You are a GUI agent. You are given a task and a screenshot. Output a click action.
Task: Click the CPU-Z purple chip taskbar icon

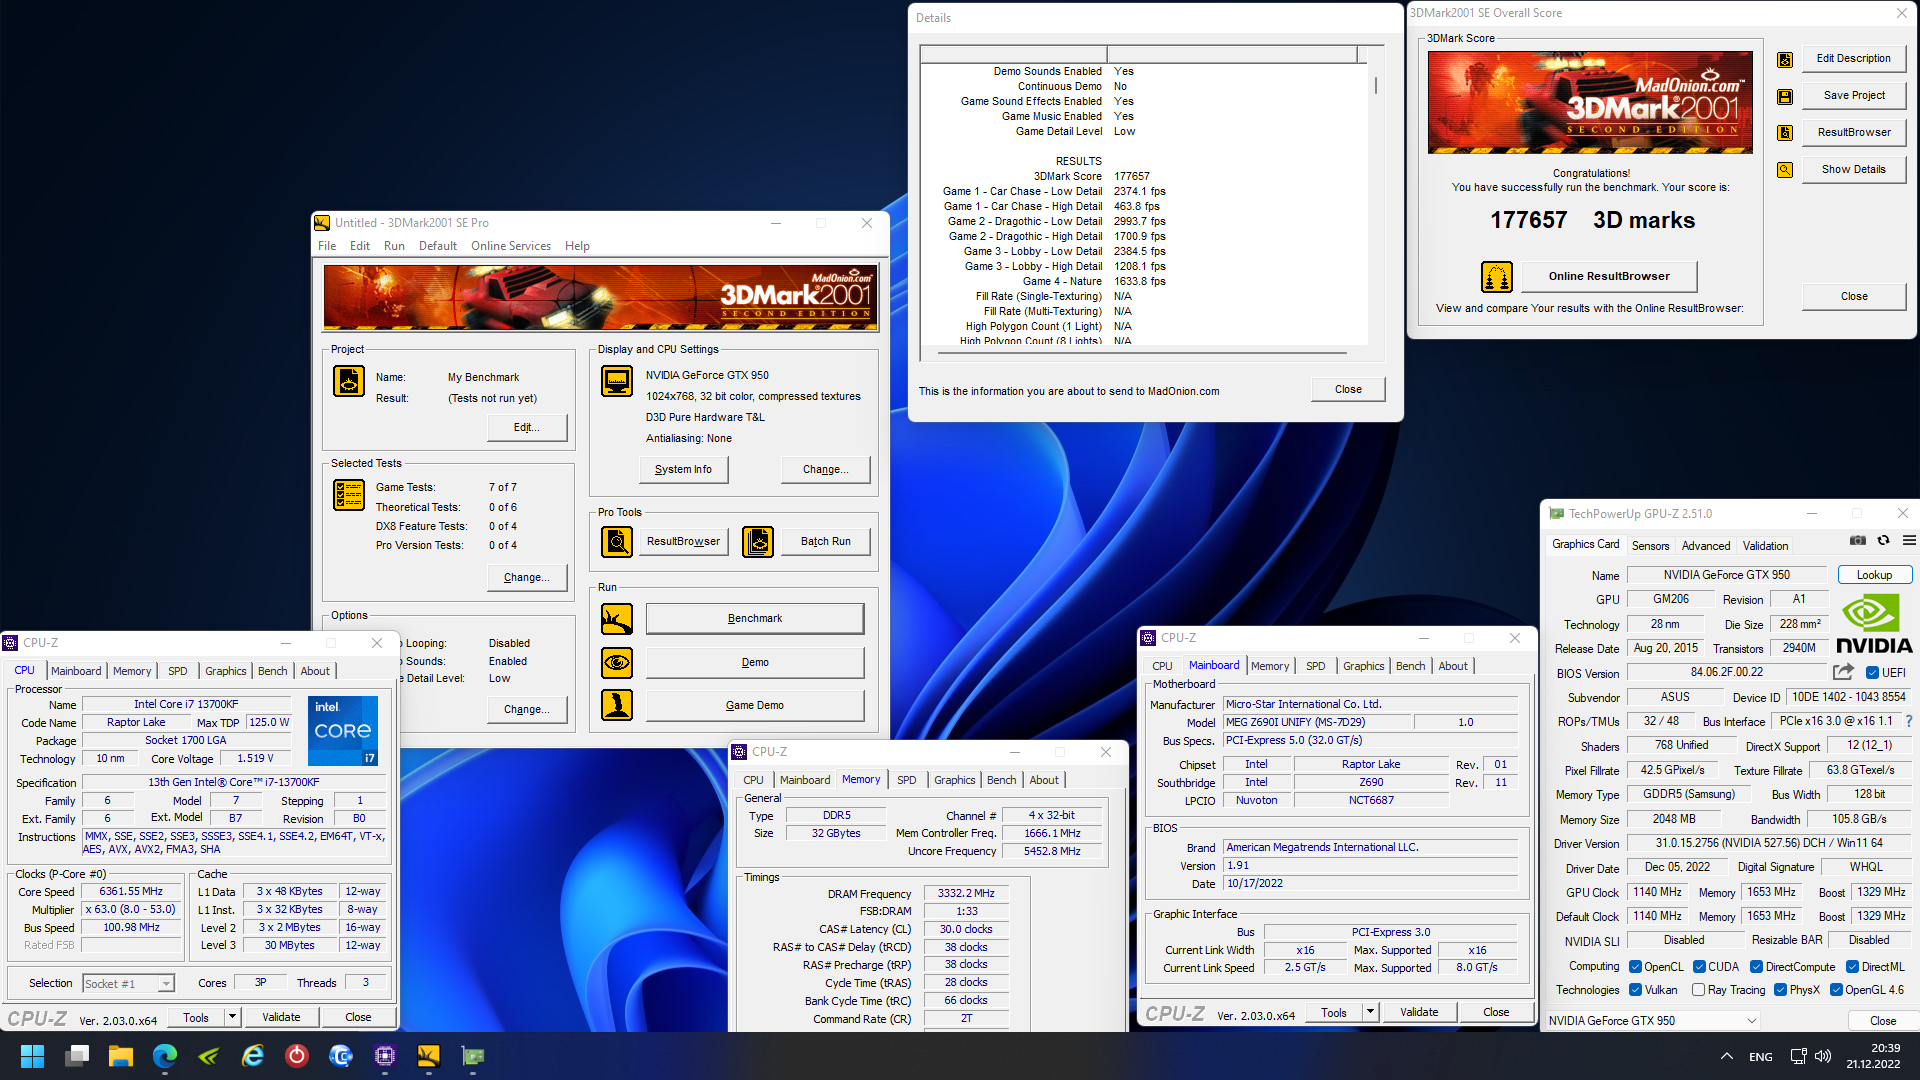(385, 1056)
